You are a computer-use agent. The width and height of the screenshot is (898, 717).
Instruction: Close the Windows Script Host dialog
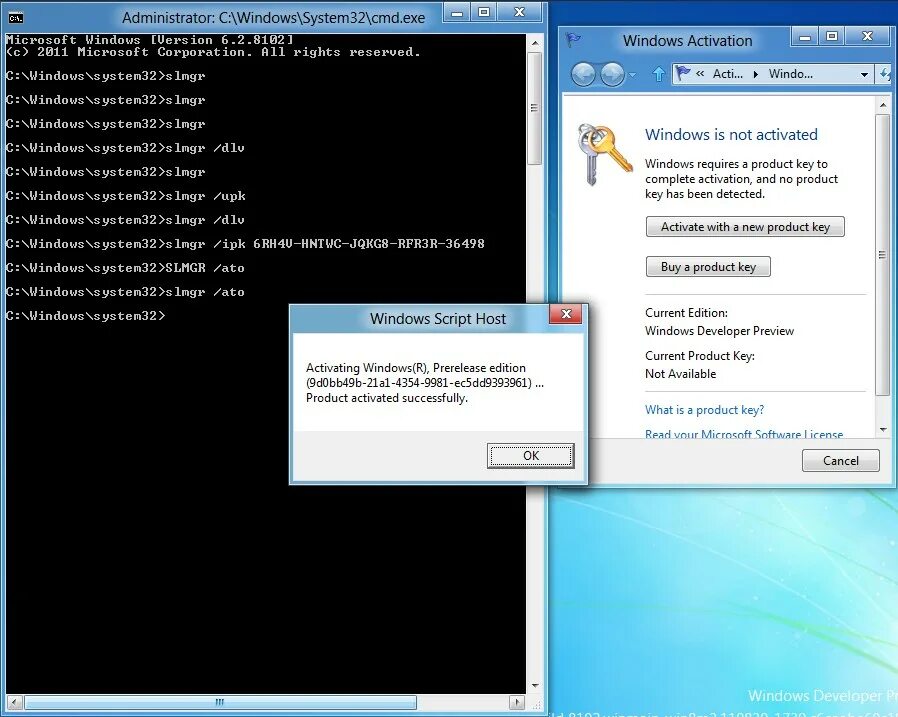[x=566, y=314]
